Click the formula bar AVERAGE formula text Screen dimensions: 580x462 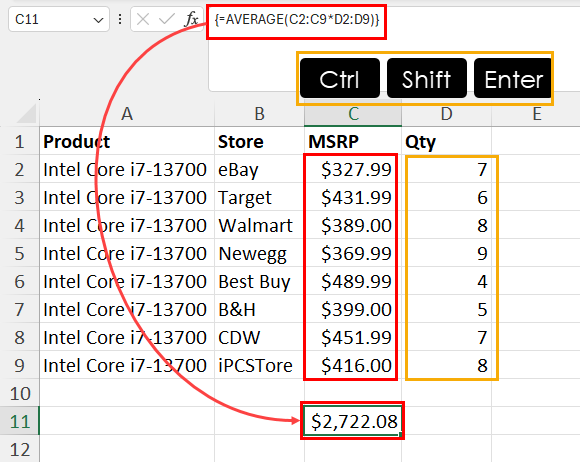point(297,19)
